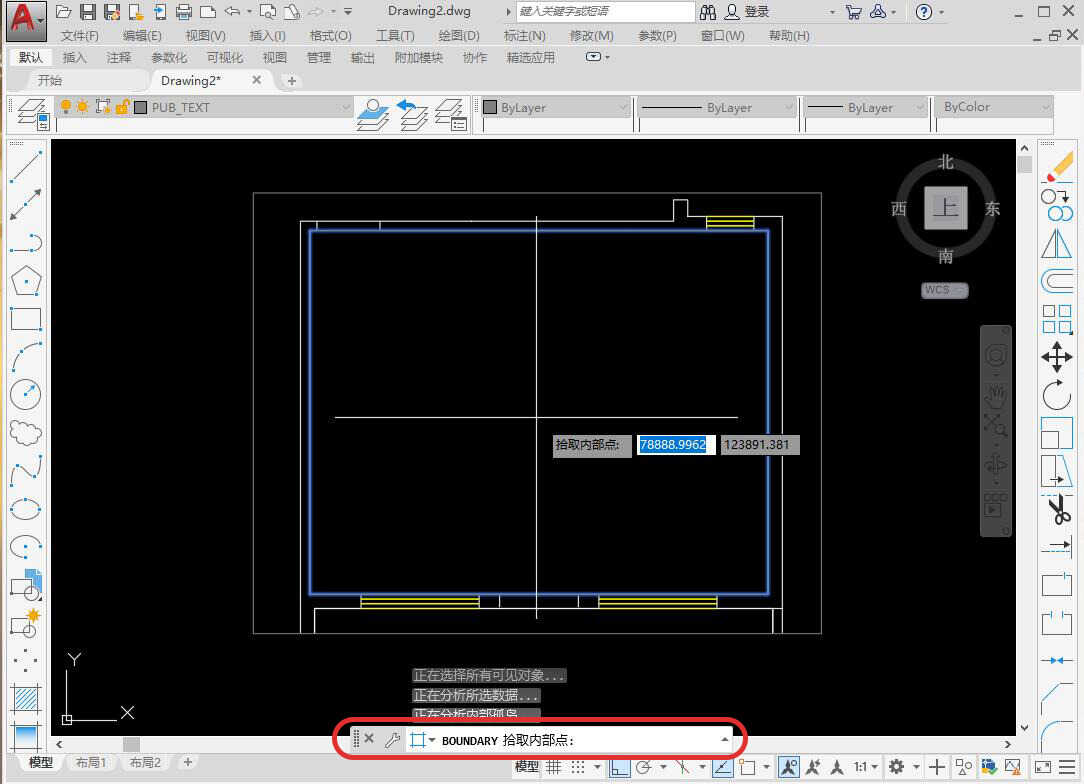Select the Rectangle draw tool
The height and width of the screenshot is (784, 1084).
(x=26, y=319)
